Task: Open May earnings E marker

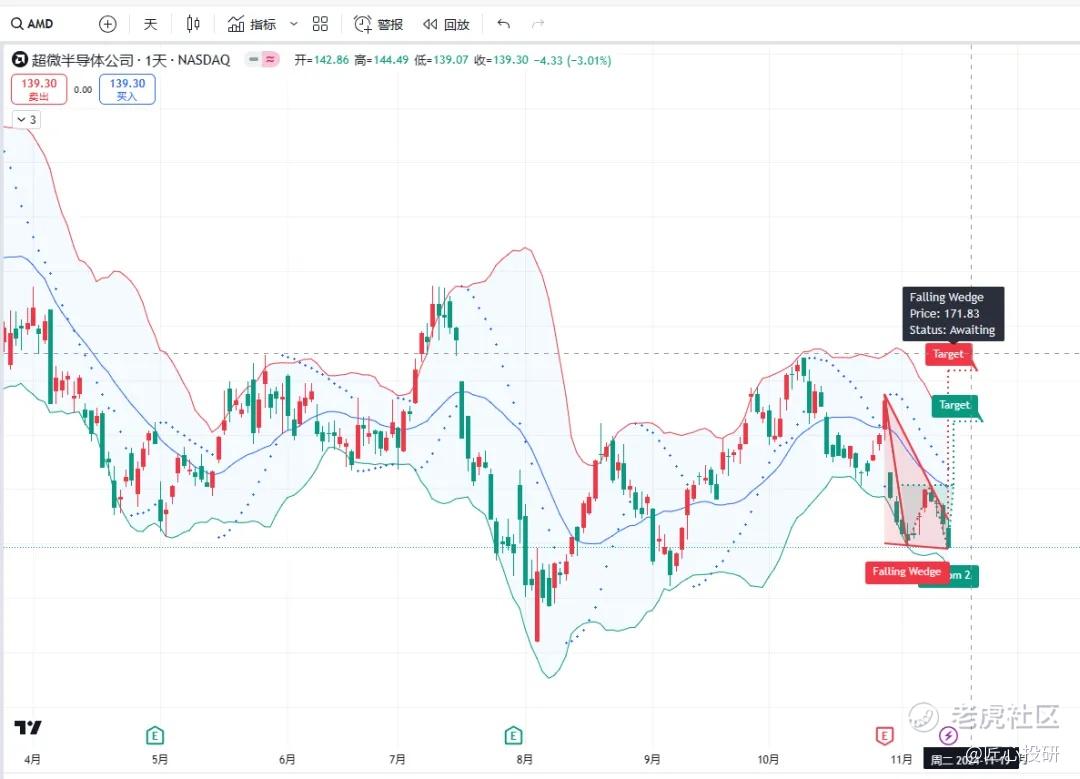Action: click(x=155, y=736)
